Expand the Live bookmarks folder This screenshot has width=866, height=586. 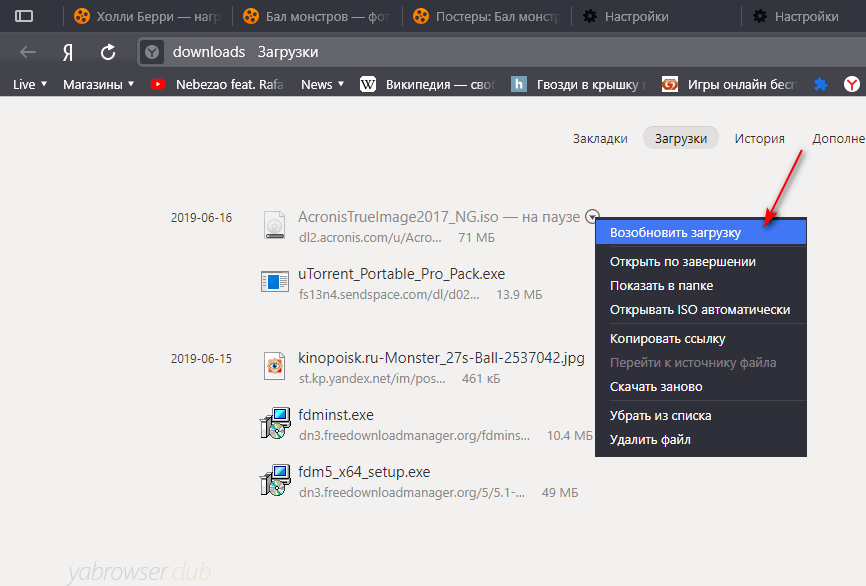[x=30, y=85]
